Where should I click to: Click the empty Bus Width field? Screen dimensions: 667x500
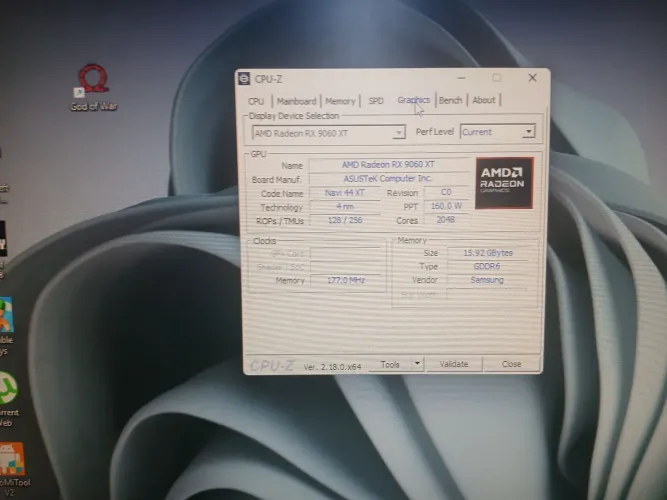(487, 294)
